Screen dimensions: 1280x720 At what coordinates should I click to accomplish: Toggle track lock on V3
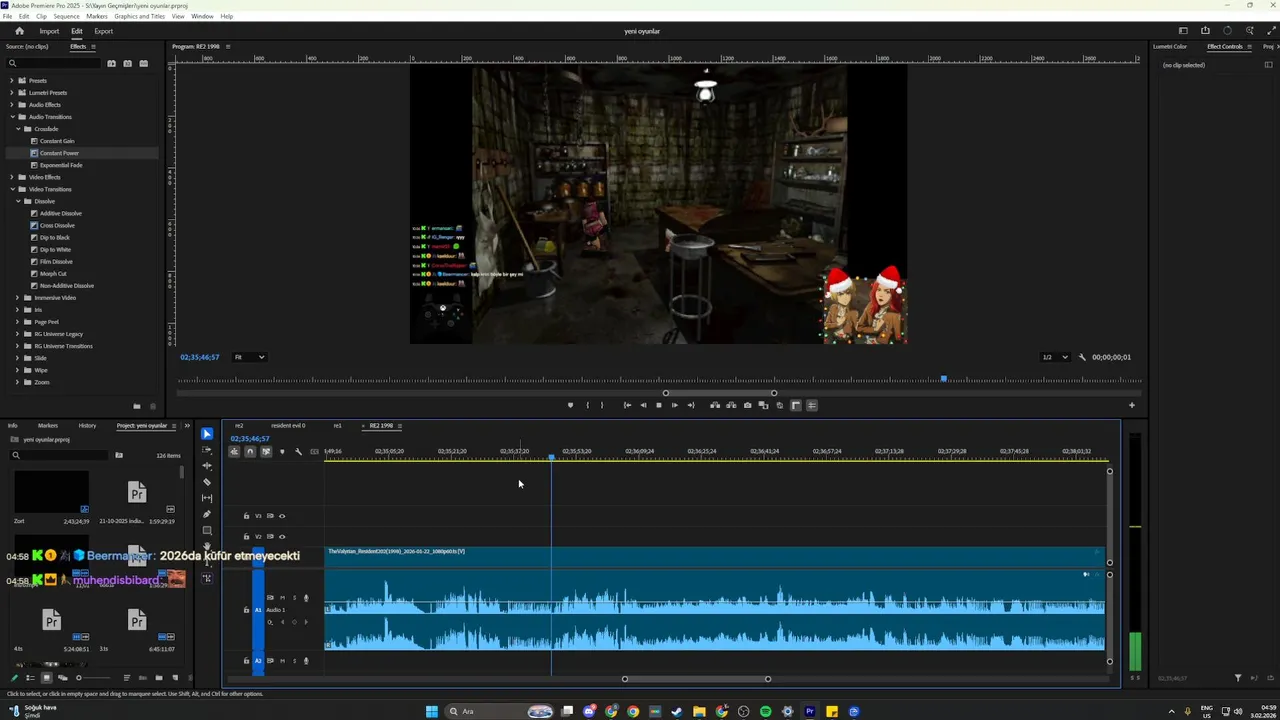click(x=246, y=516)
